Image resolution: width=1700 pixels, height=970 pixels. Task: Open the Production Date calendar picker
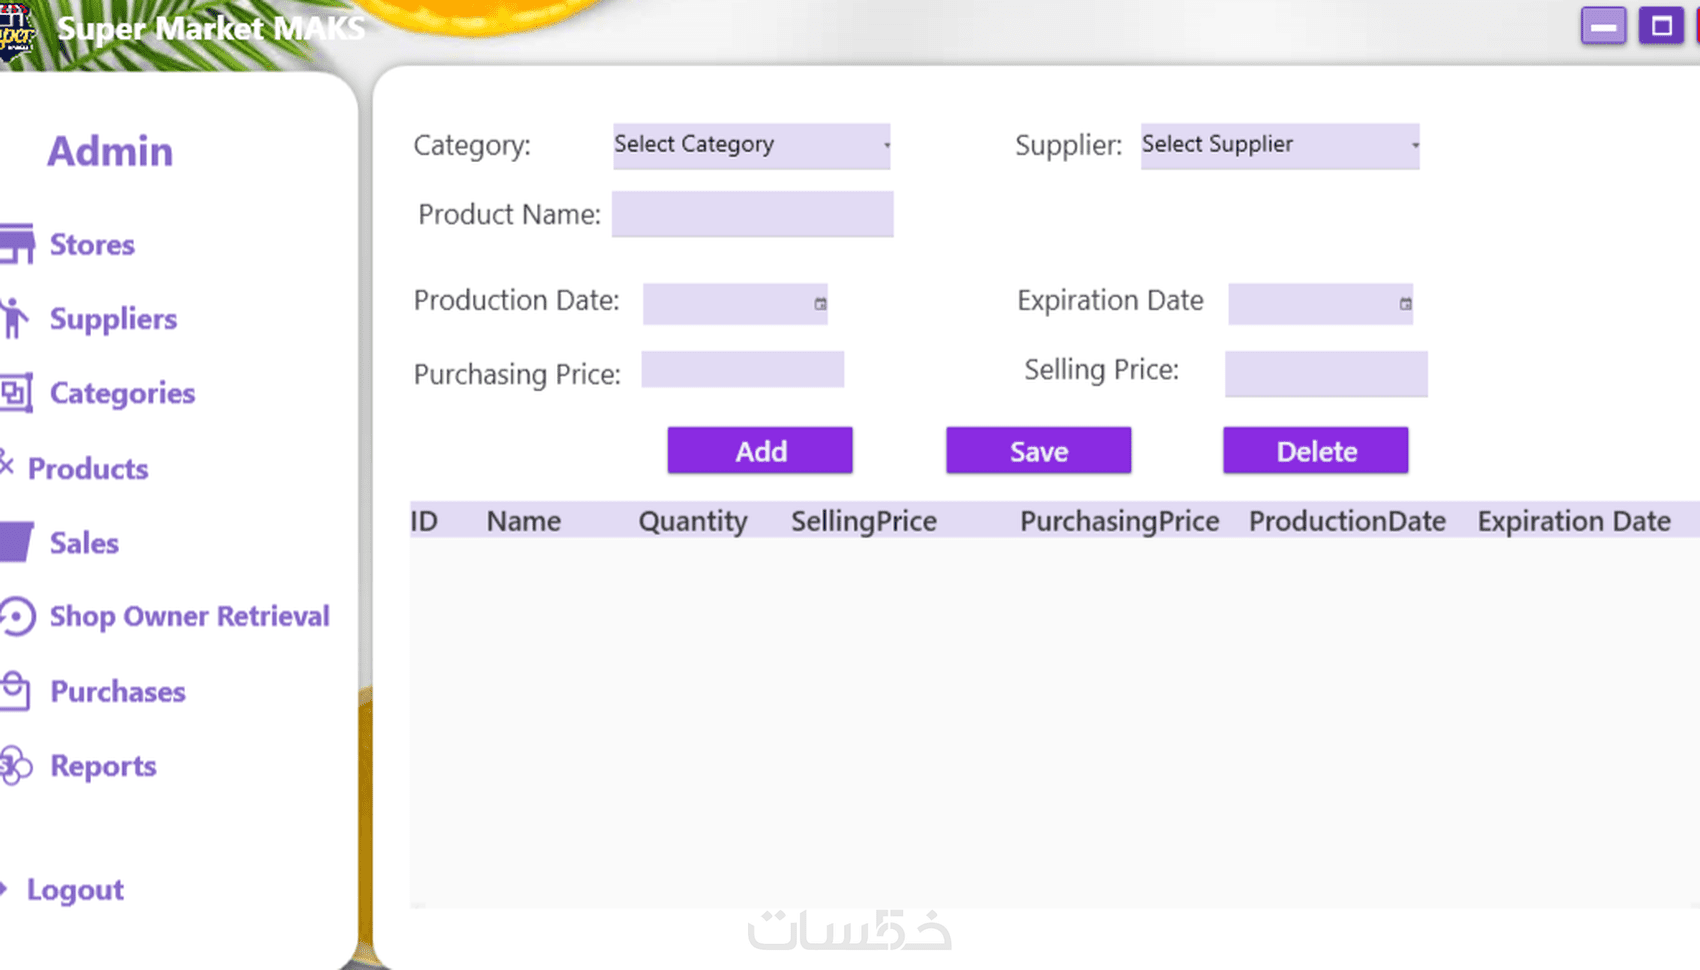(x=820, y=304)
